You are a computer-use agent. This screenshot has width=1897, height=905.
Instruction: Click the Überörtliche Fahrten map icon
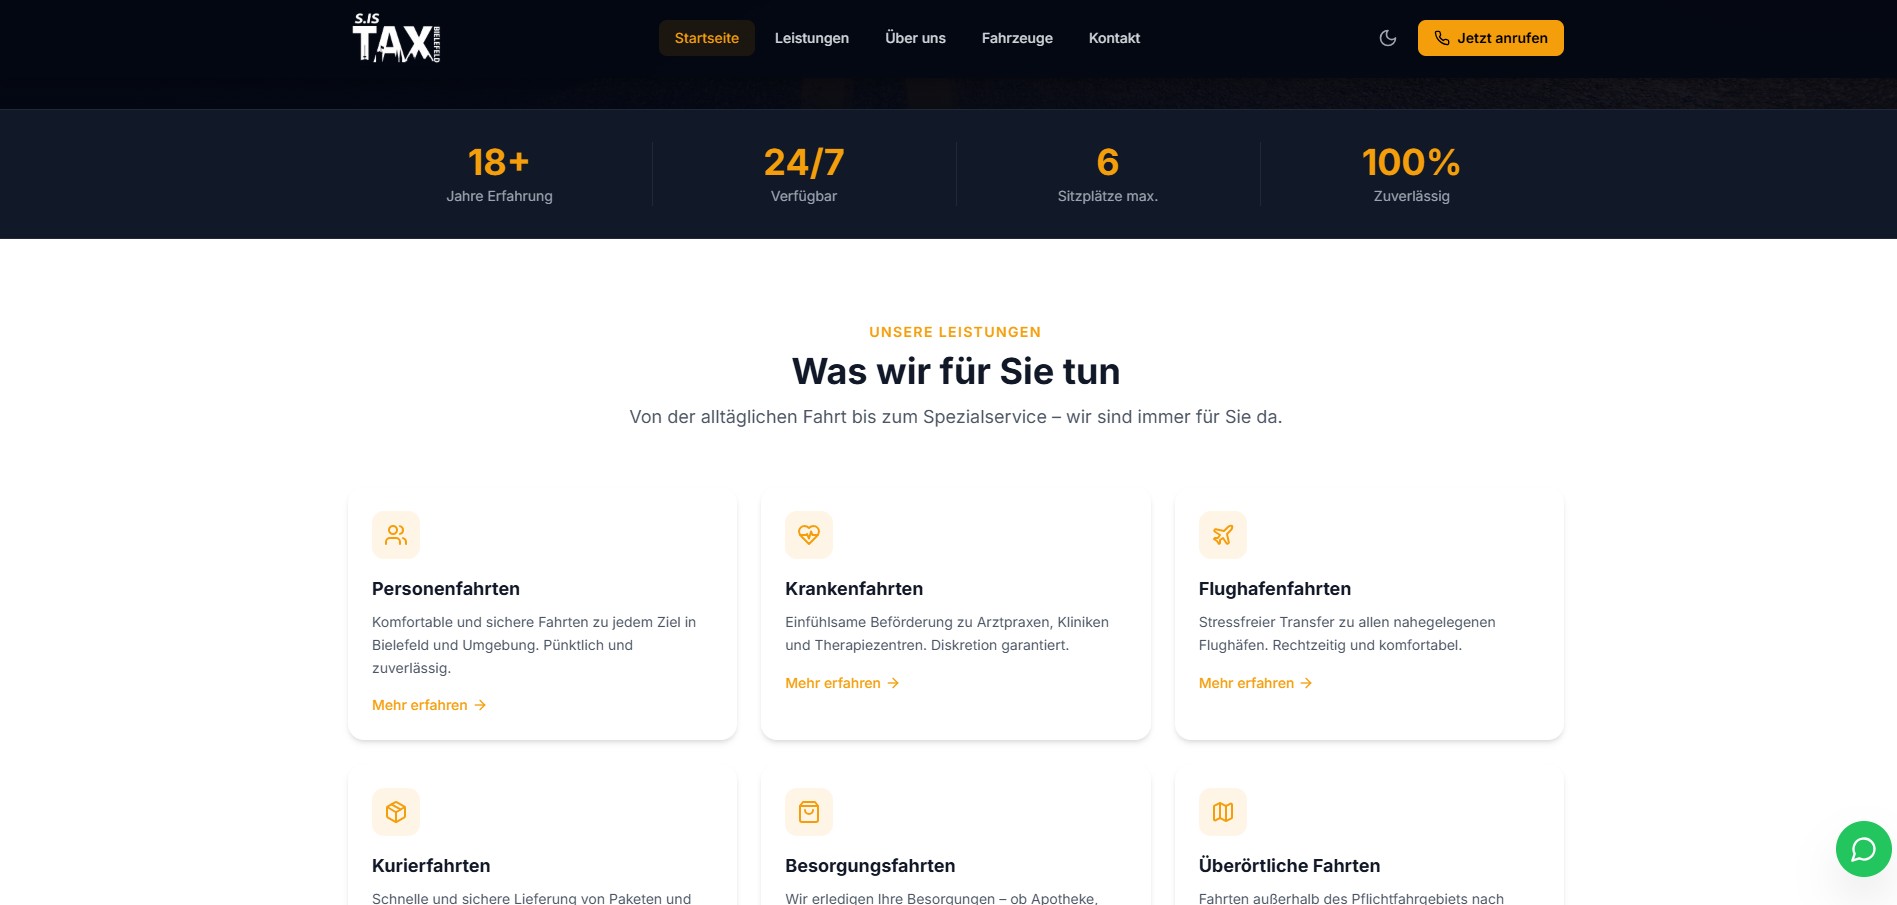(x=1222, y=812)
